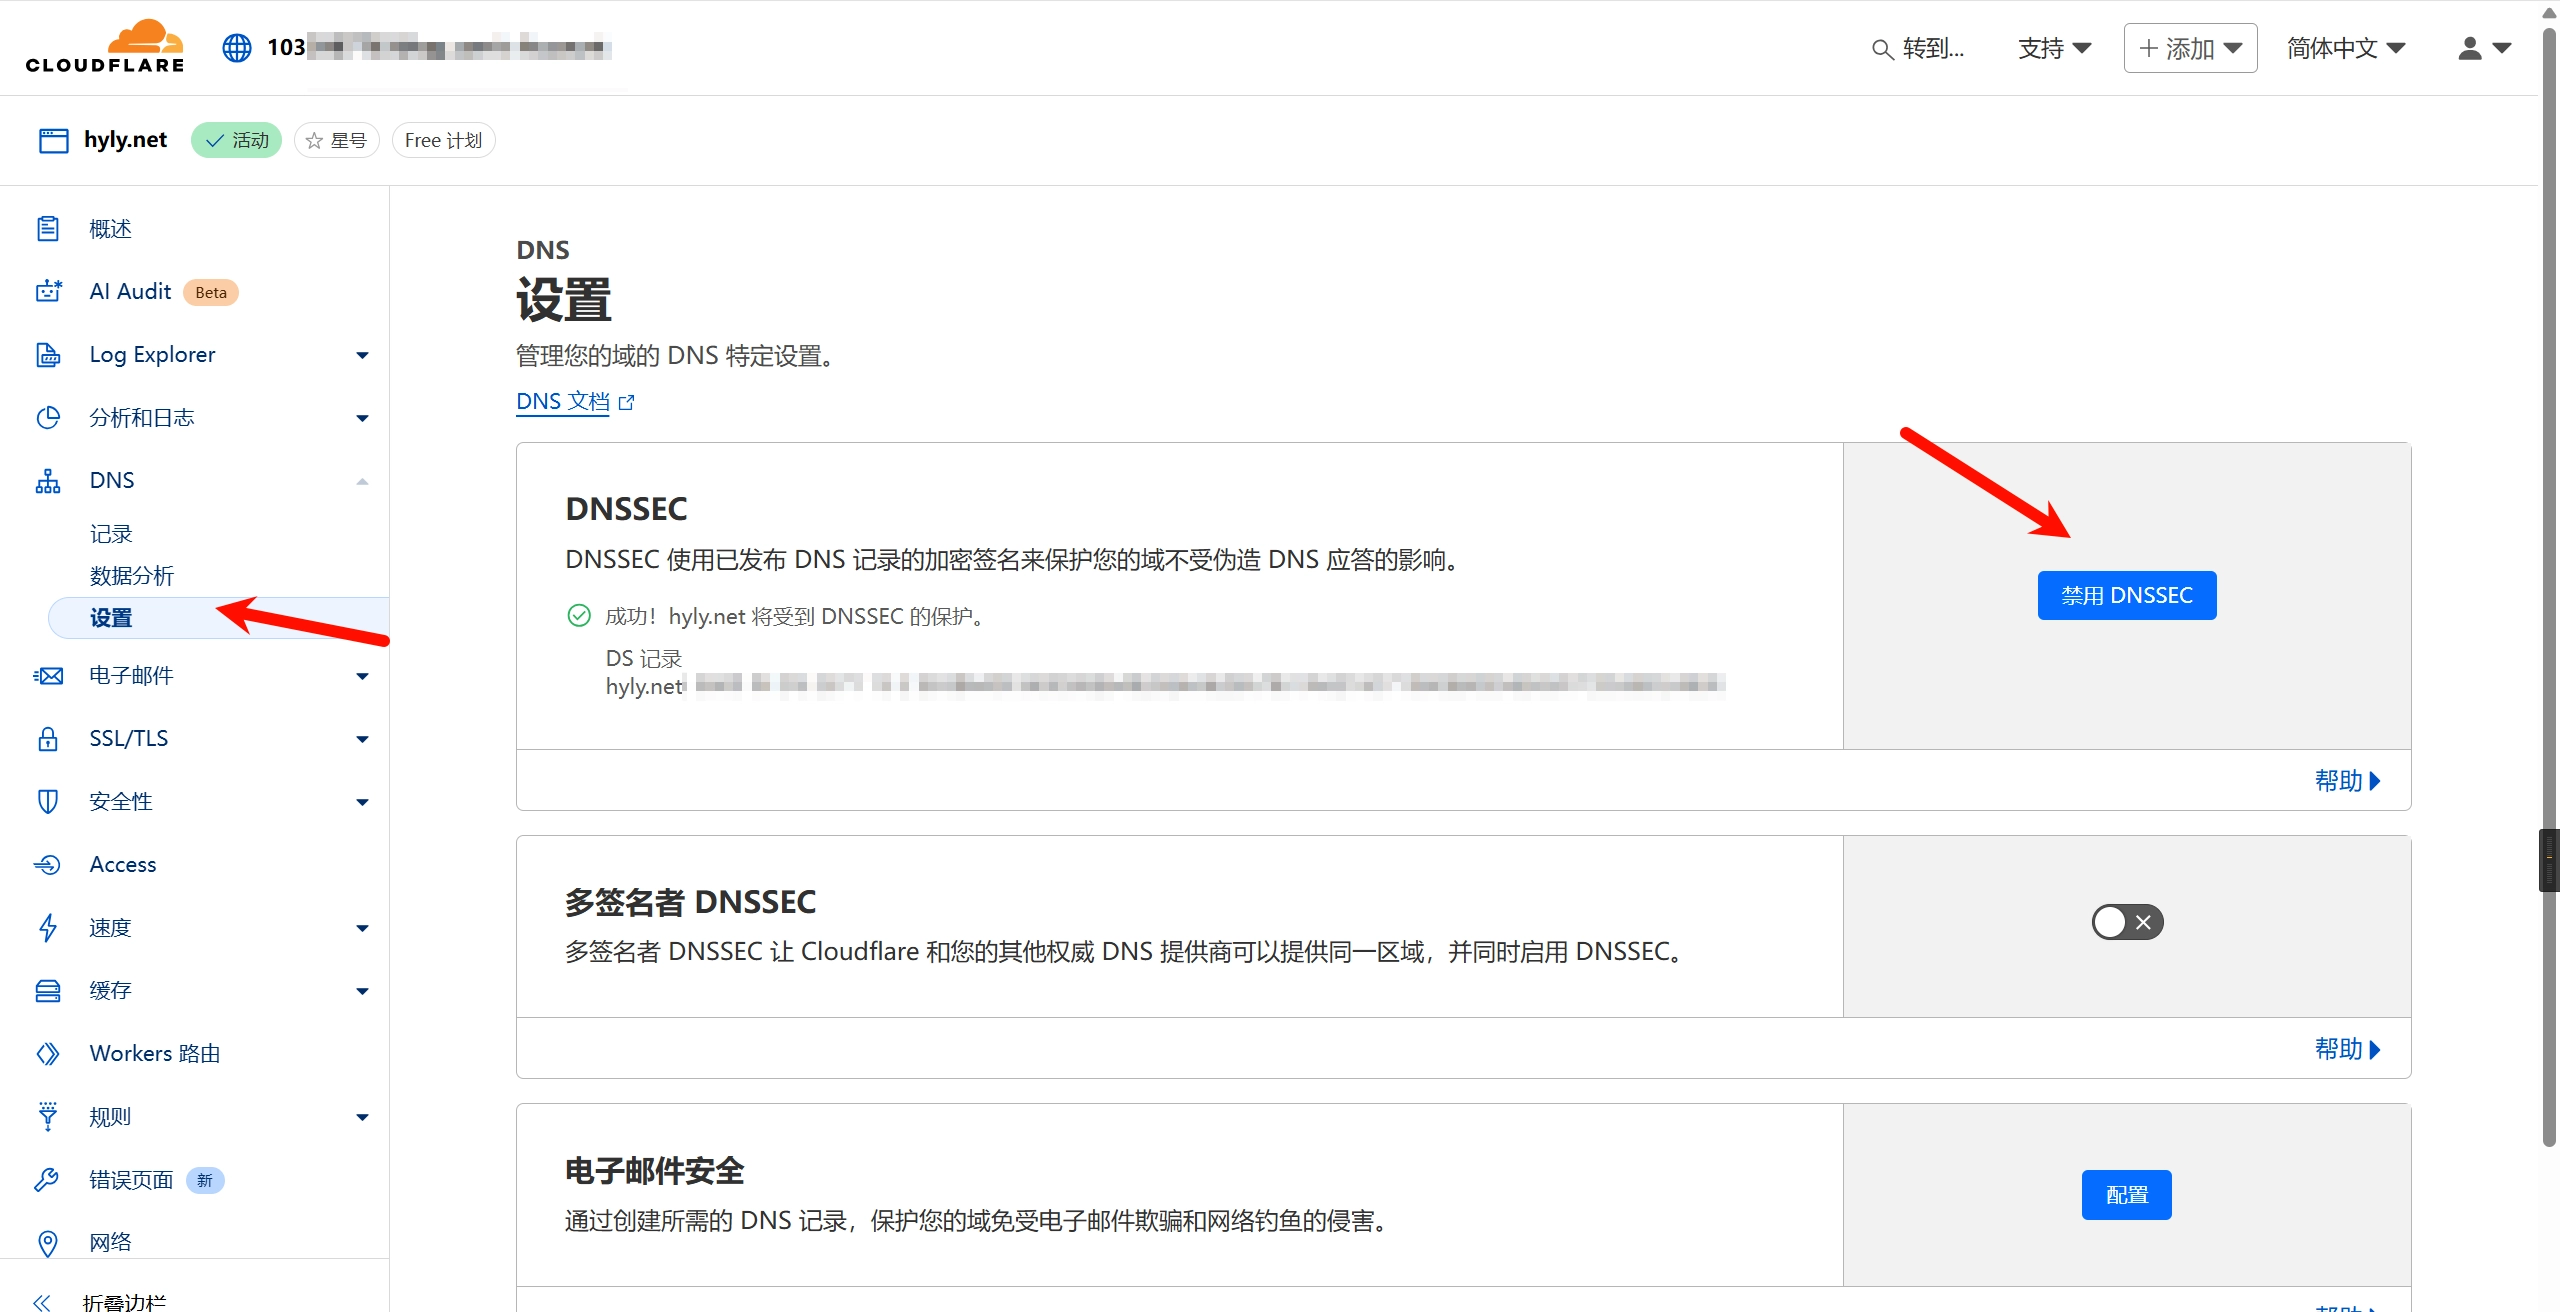Expand the Log Explorer submenu arrow
This screenshot has width=2560, height=1312.
(362, 355)
